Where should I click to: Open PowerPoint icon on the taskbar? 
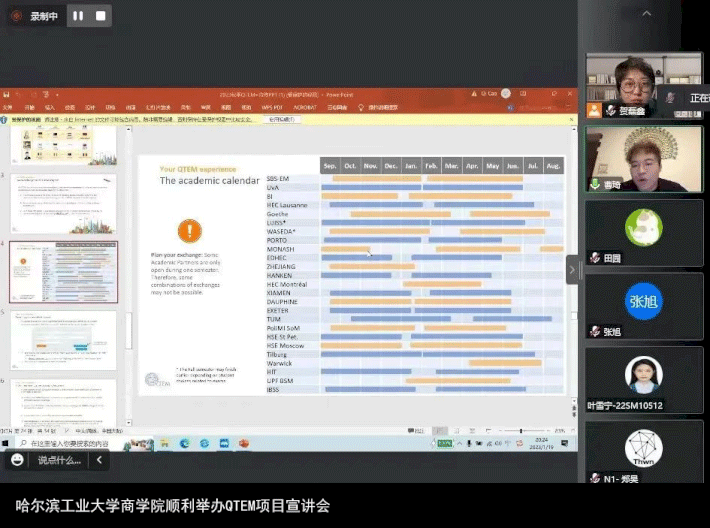pos(244,444)
